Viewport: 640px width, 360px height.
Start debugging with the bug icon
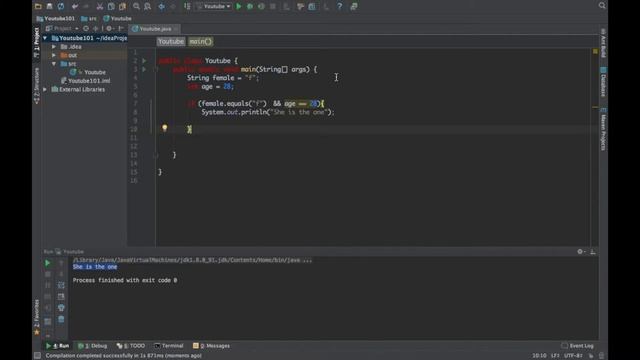[x=250, y=6]
